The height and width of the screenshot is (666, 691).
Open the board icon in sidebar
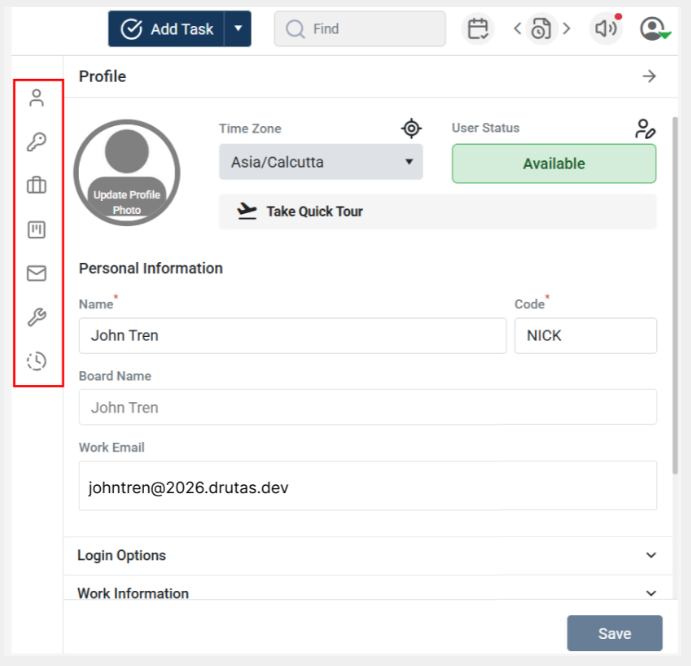(37, 230)
